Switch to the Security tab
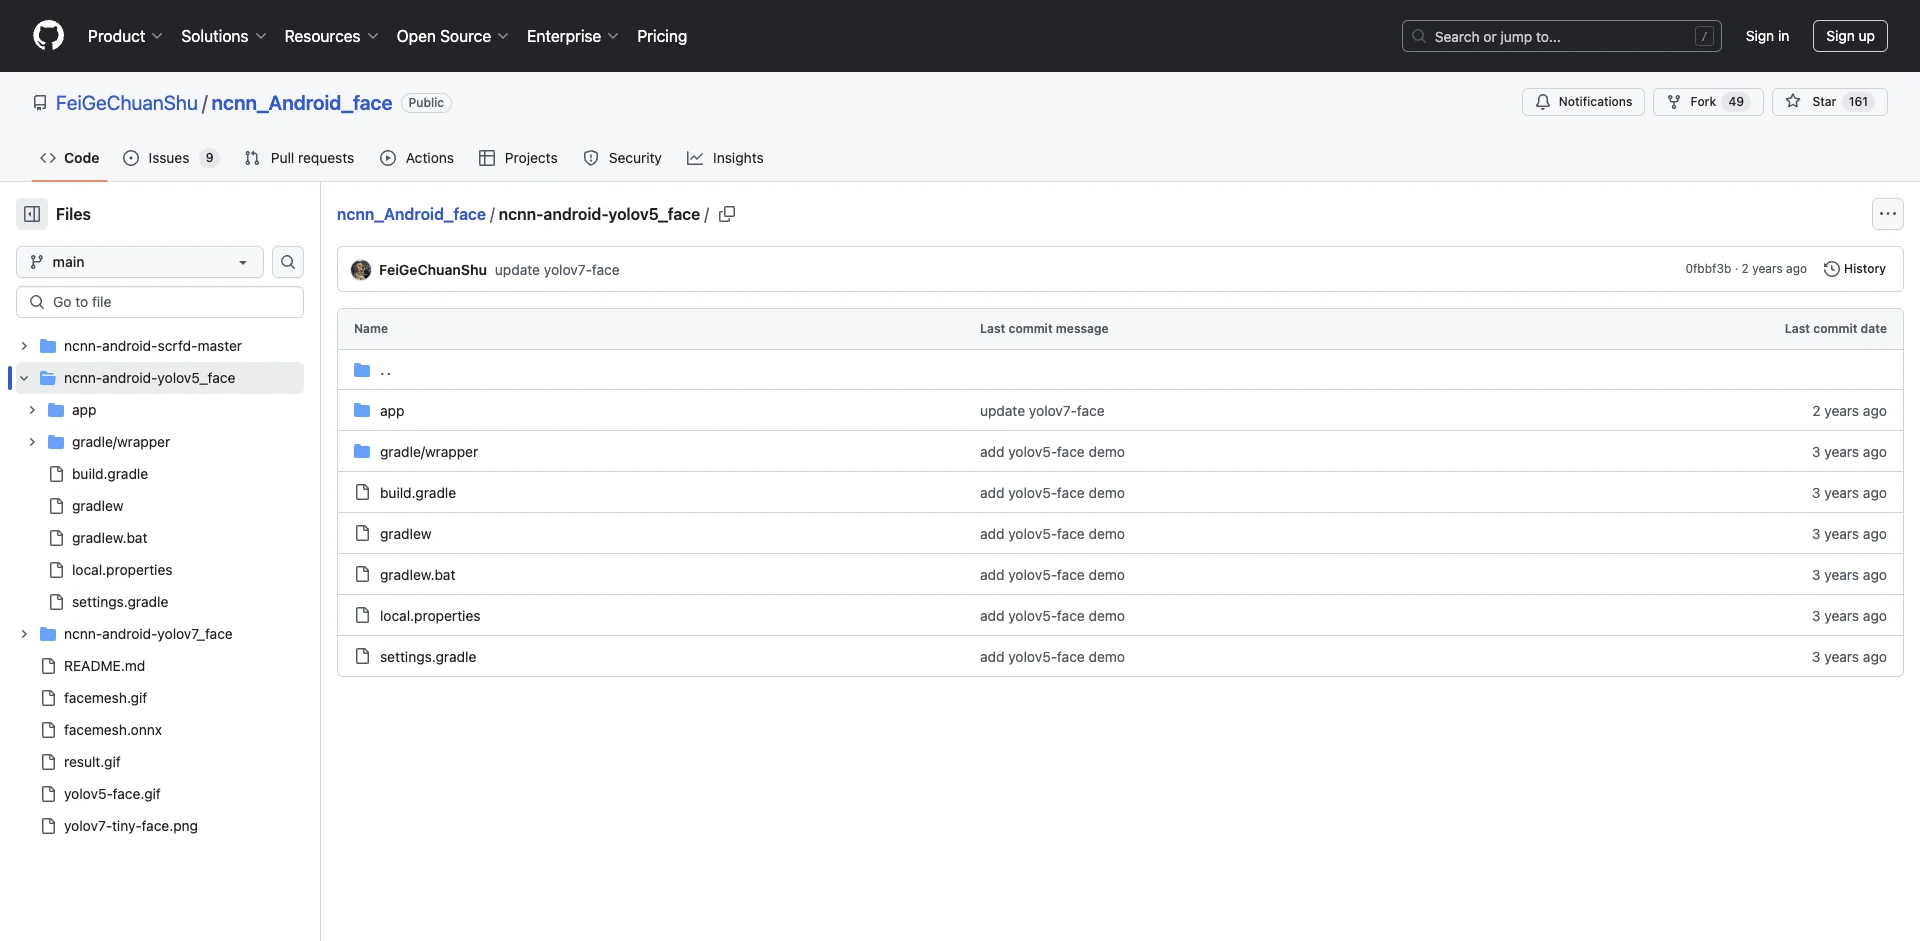This screenshot has width=1920, height=941. tap(622, 158)
